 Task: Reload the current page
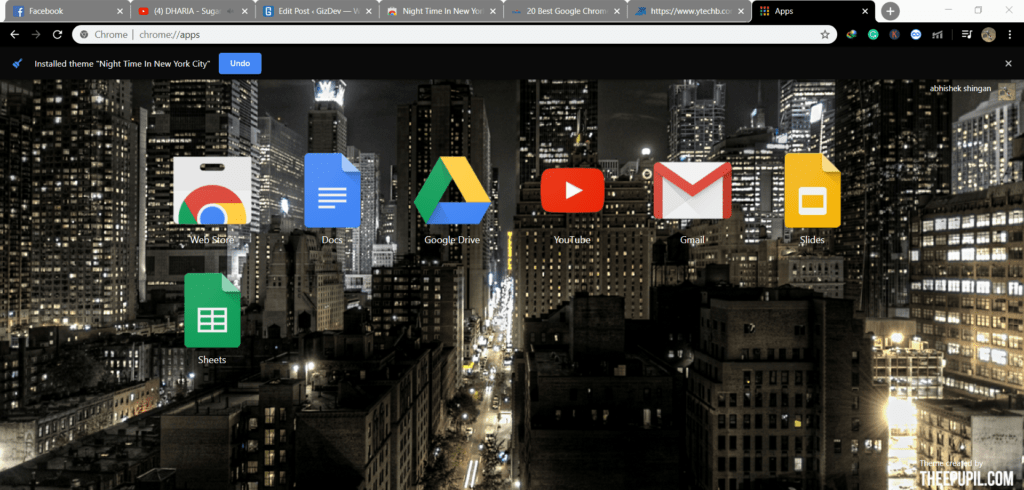(x=57, y=35)
